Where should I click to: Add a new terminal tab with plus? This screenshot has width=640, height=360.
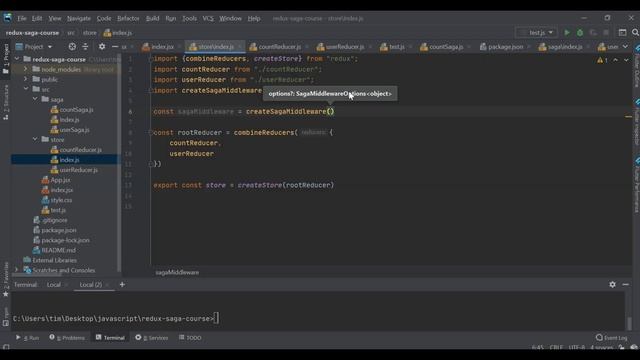pos(122,284)
